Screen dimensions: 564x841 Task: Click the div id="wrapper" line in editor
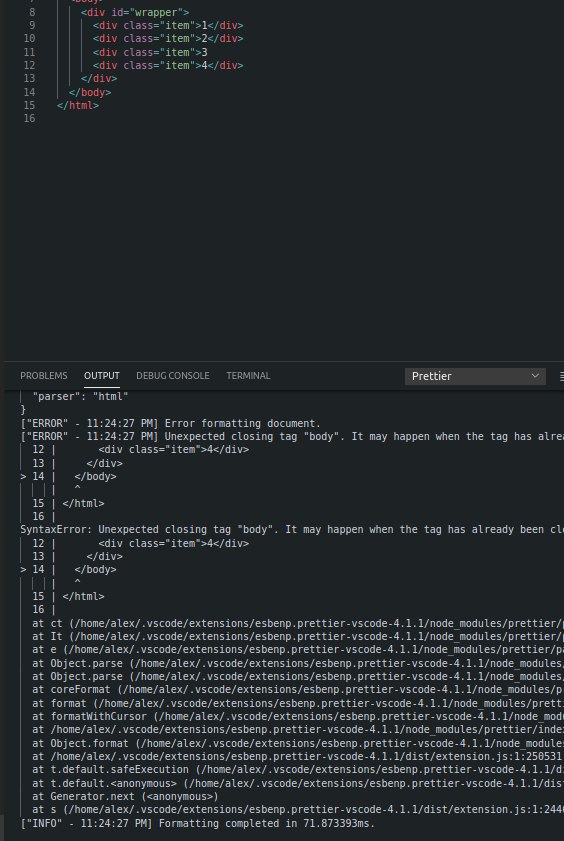(x=135, y=12)
